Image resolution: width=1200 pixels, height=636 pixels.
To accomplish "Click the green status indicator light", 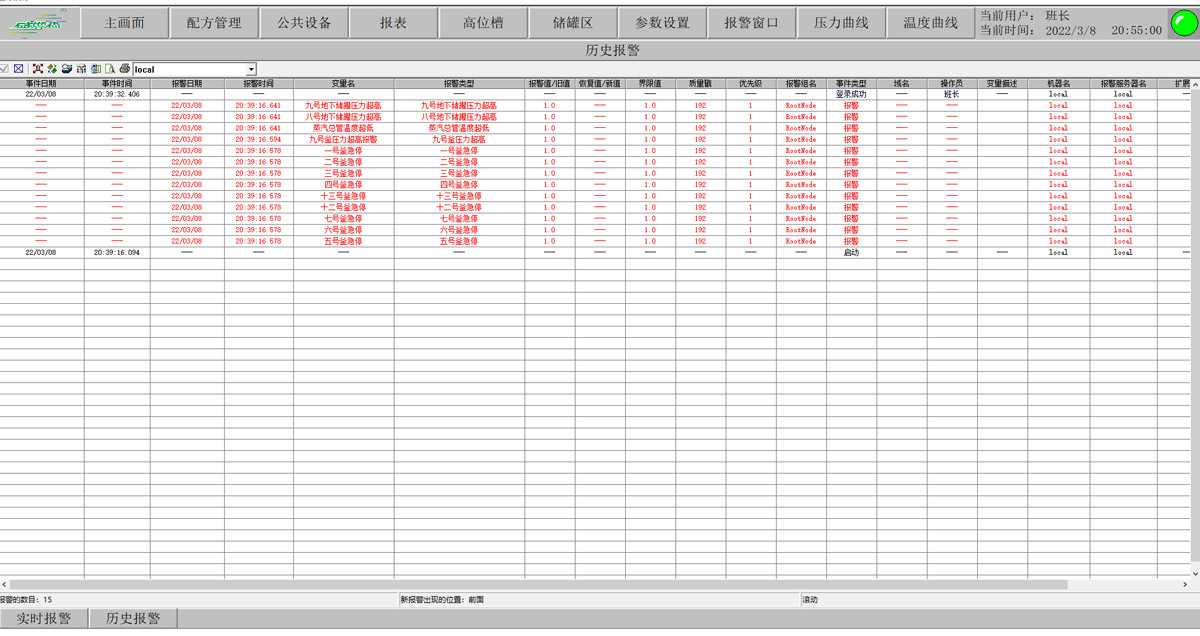I will coord(1183,23).
